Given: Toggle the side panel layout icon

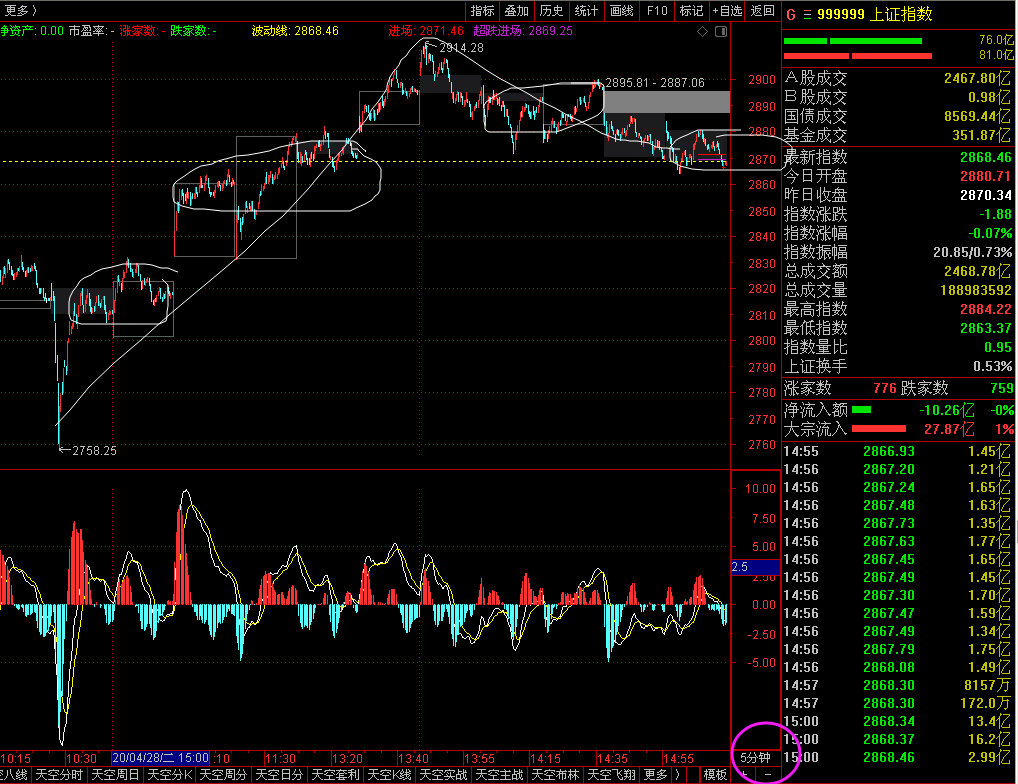Looking at the screenshot, I should (x=720, y=31).
